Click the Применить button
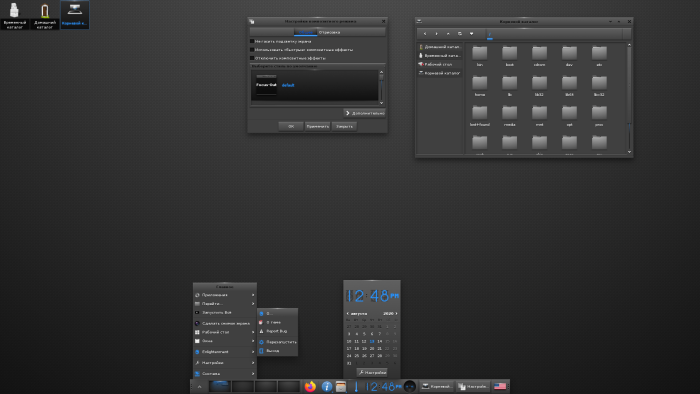700x394 pixels. point(317,126)
